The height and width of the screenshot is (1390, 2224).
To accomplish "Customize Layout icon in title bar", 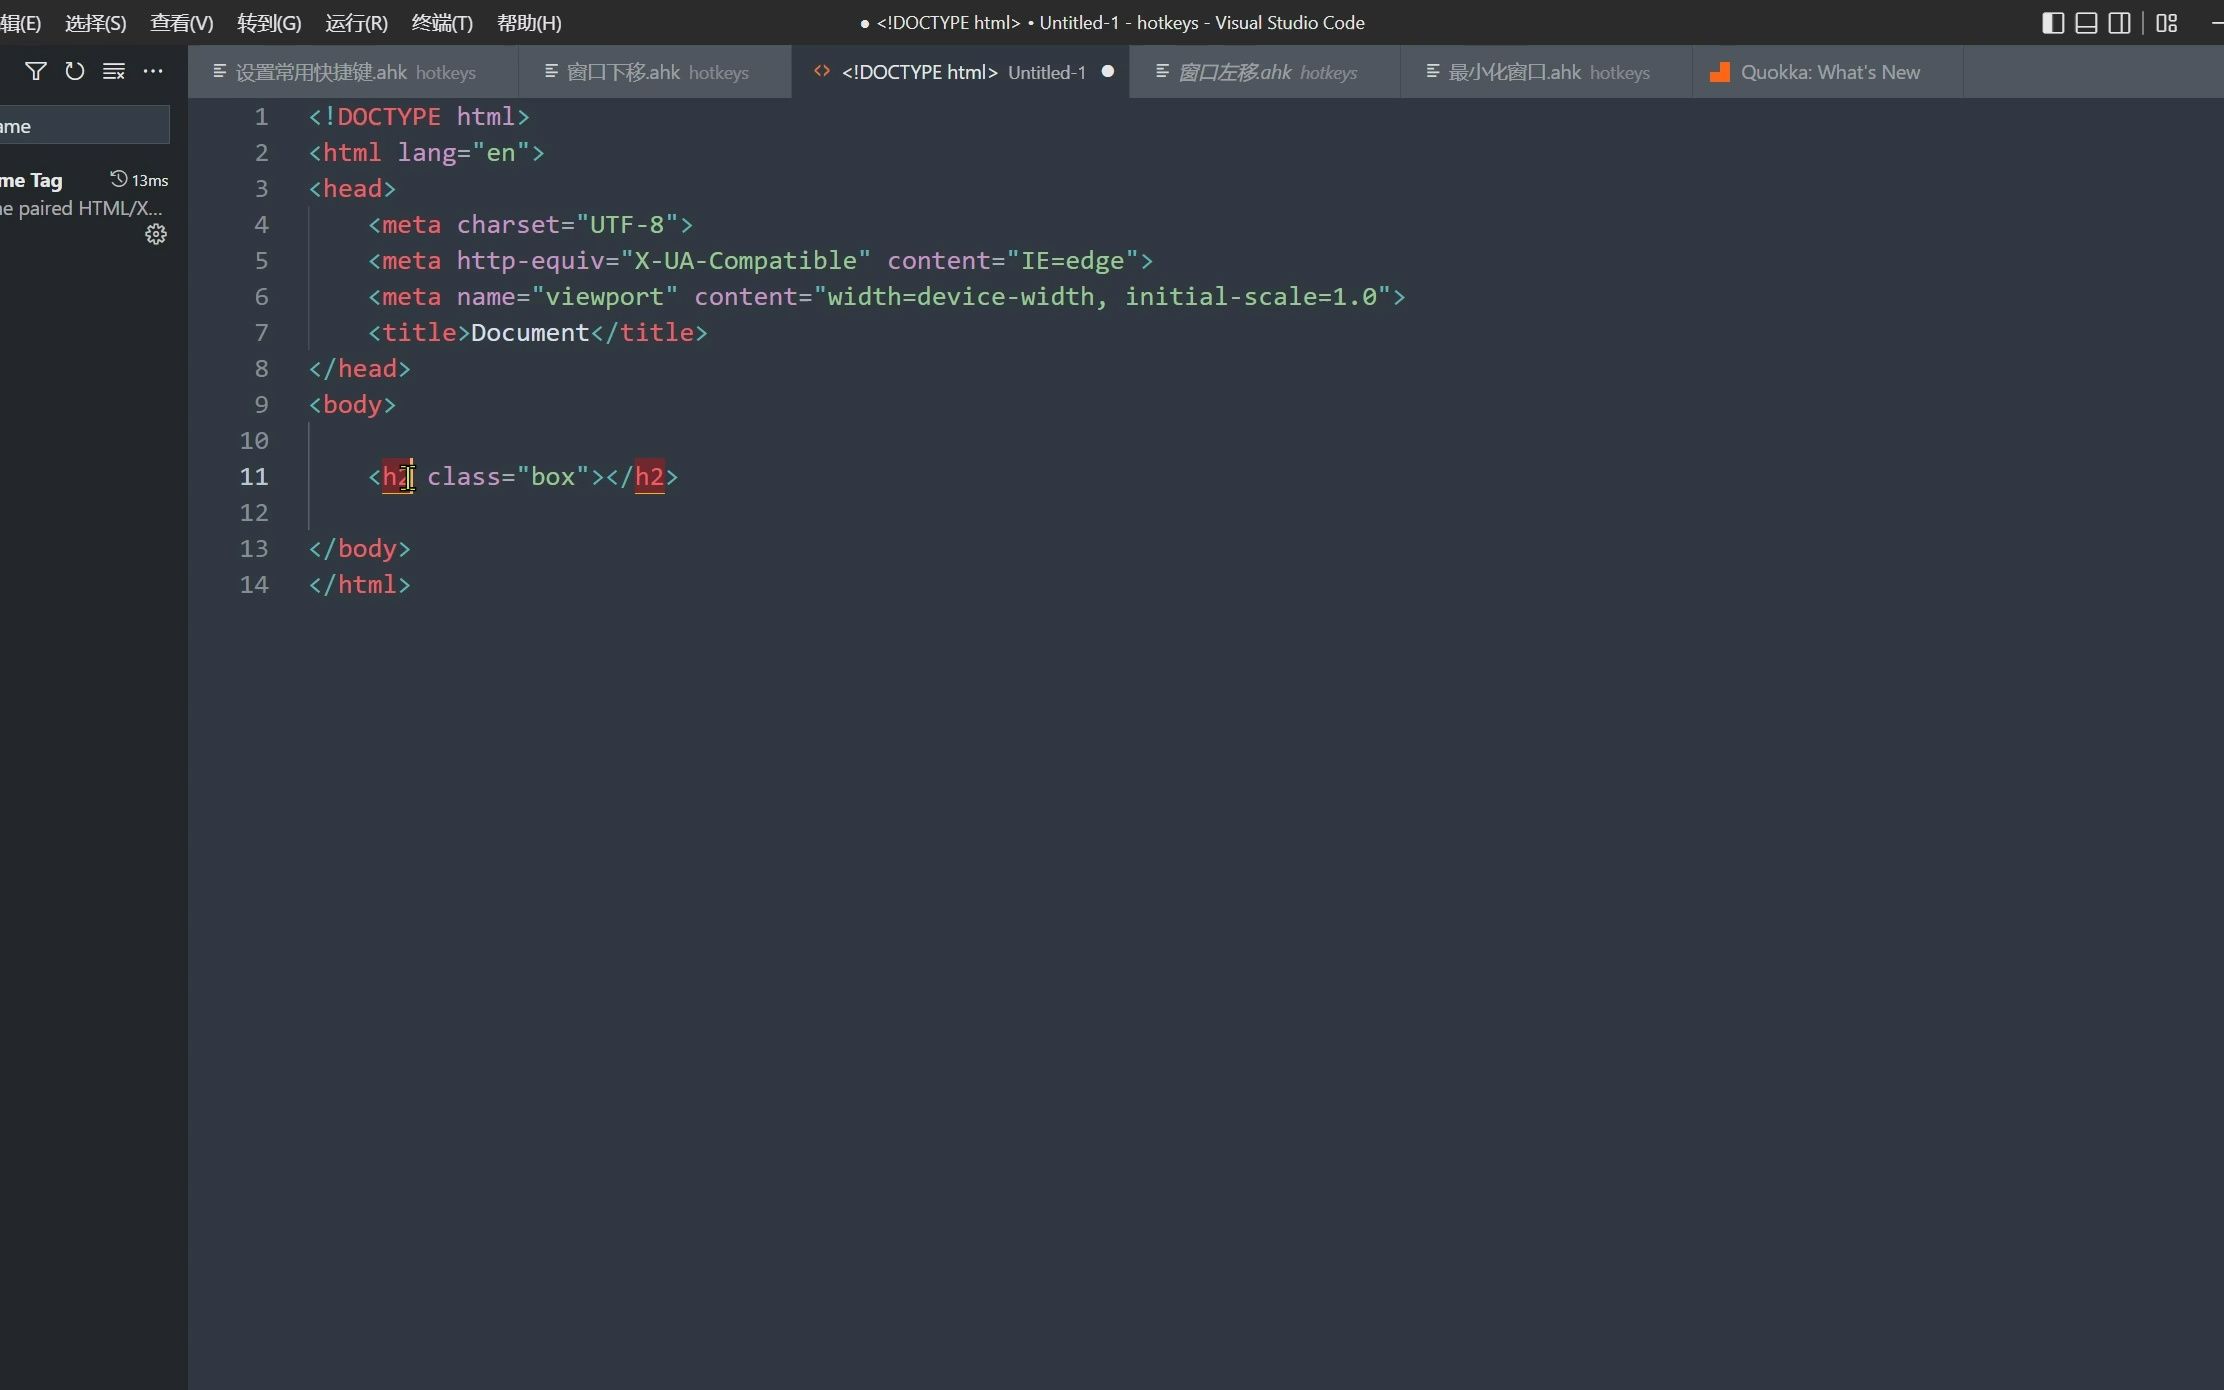I will [2167, 23].
